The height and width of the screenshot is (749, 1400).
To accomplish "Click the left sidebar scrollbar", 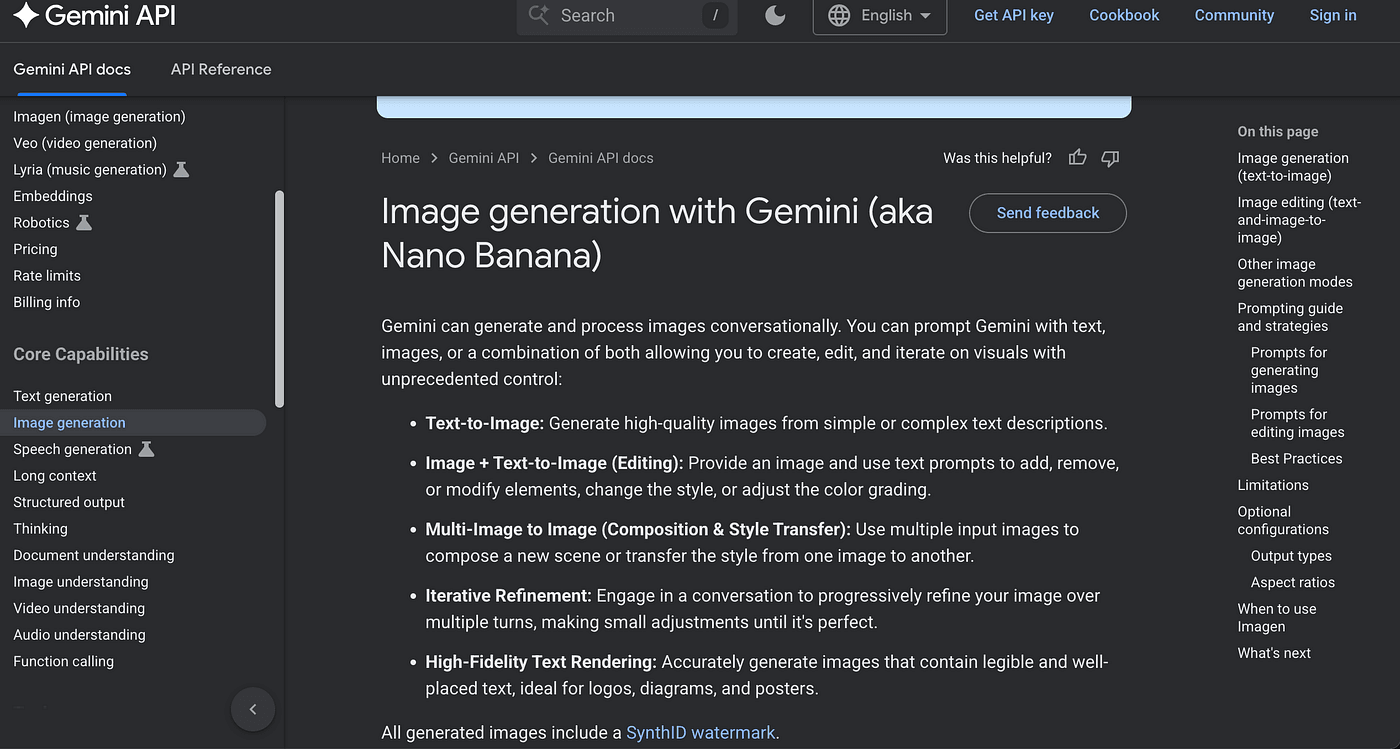I will (x=279, y=300).
